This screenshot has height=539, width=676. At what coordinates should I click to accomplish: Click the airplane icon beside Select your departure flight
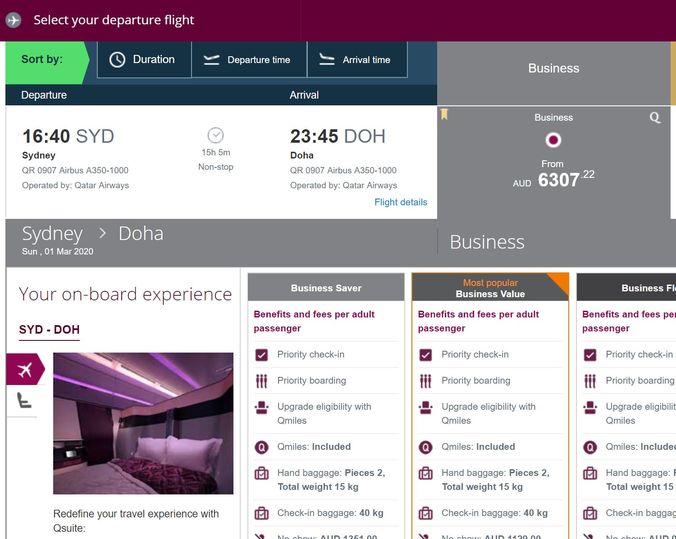(13, 20)
